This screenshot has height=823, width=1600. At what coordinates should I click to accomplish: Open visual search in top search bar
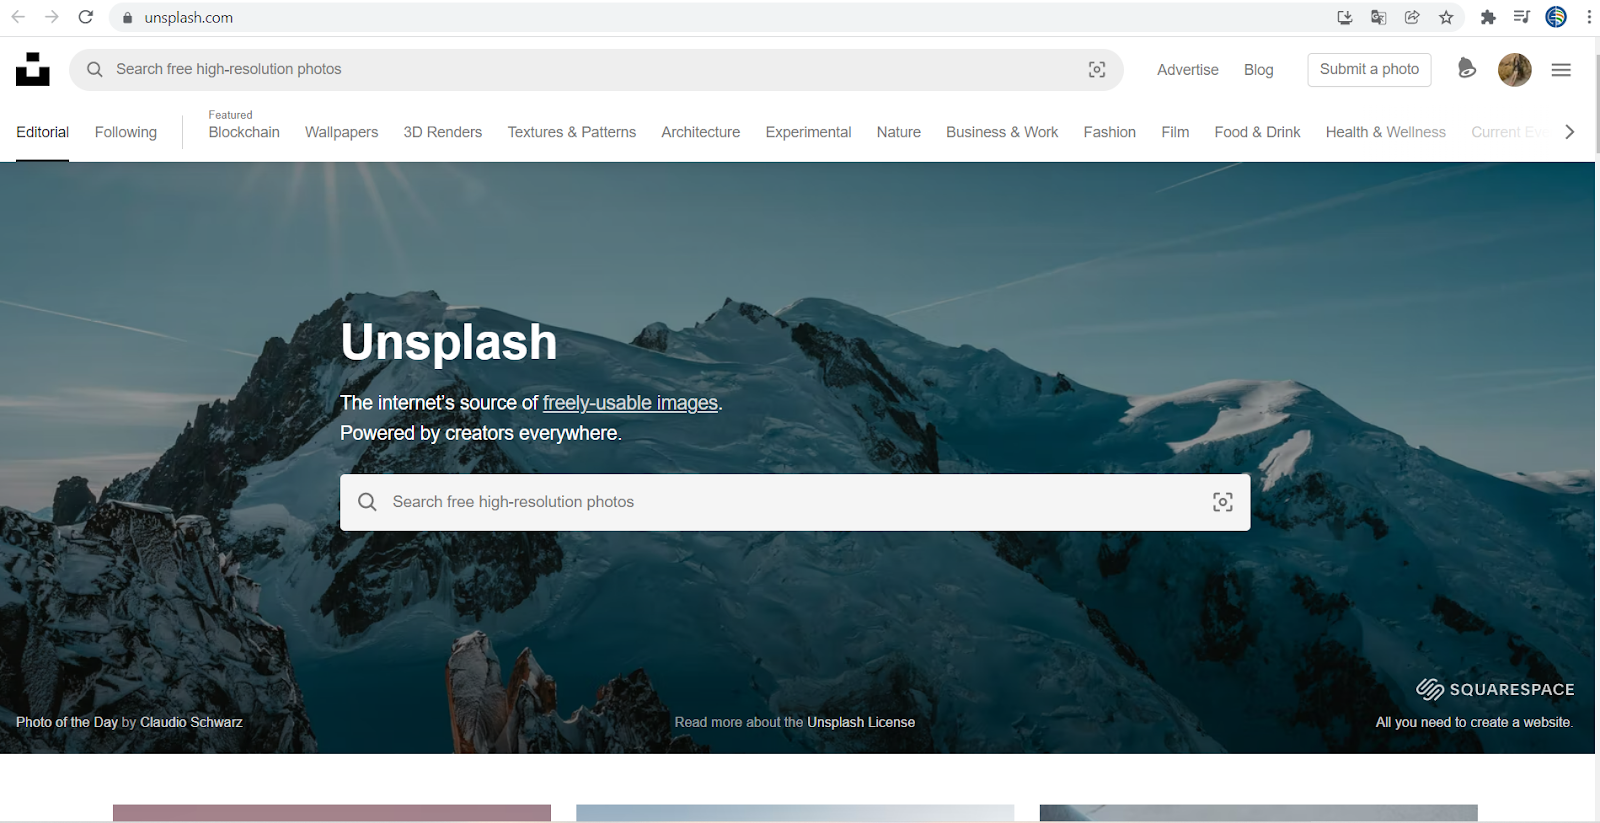coord(1097,69)
